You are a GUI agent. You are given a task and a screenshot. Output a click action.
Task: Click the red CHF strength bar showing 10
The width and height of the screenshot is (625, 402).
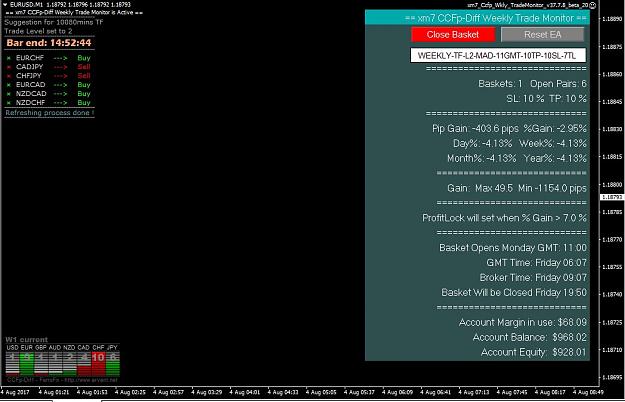(98, 364)
